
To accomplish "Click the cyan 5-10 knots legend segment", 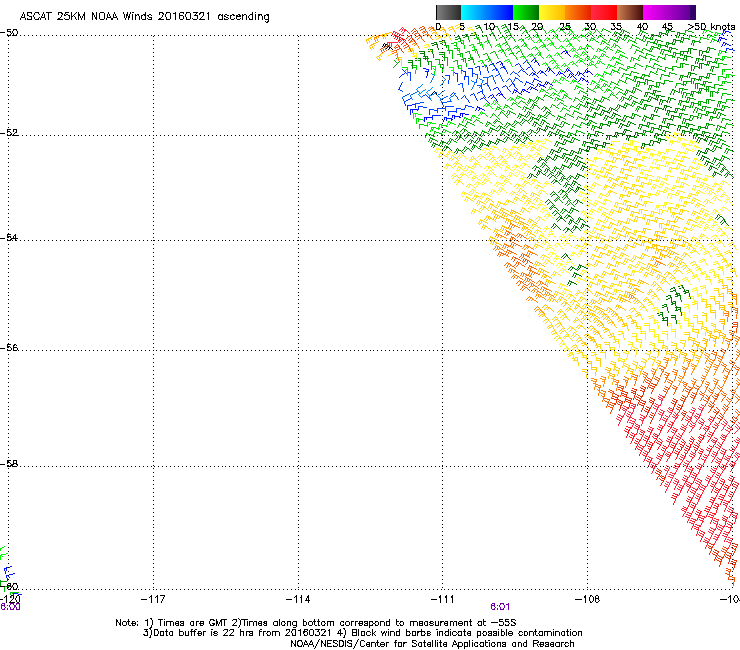I will click(x=474, y=12).
